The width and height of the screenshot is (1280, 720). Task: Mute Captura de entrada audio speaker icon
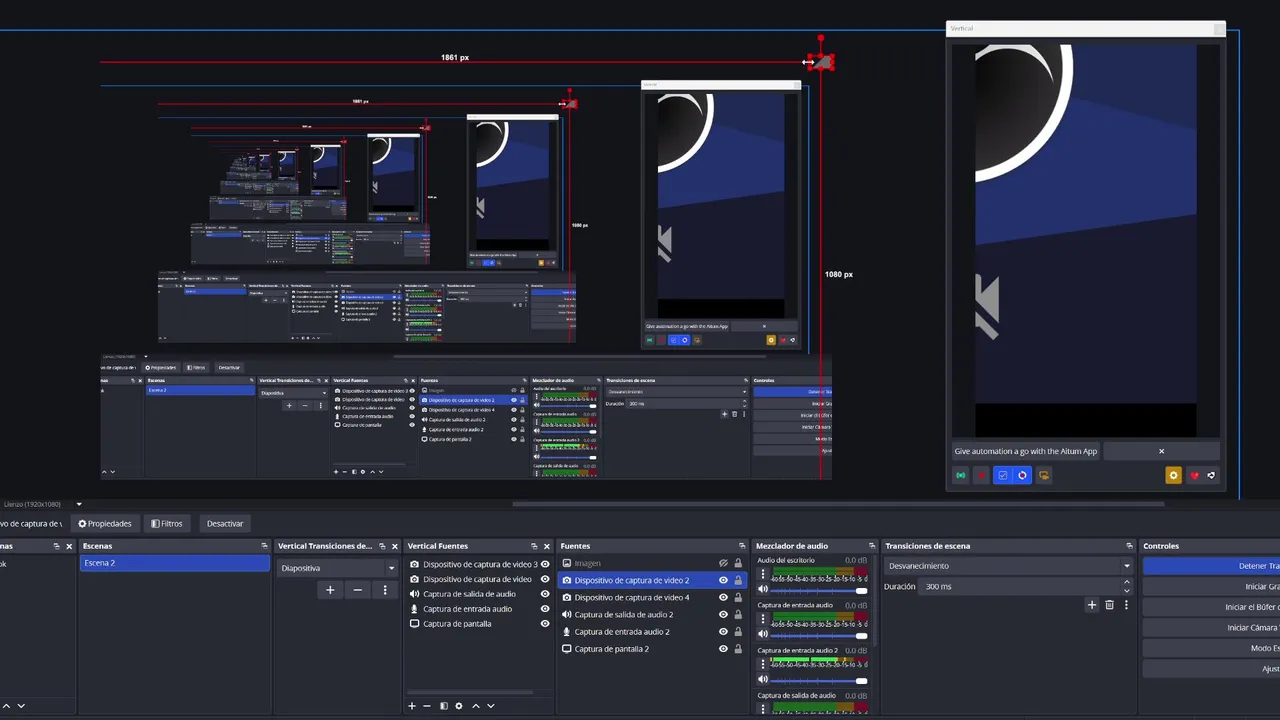click(x=763, y=634)
